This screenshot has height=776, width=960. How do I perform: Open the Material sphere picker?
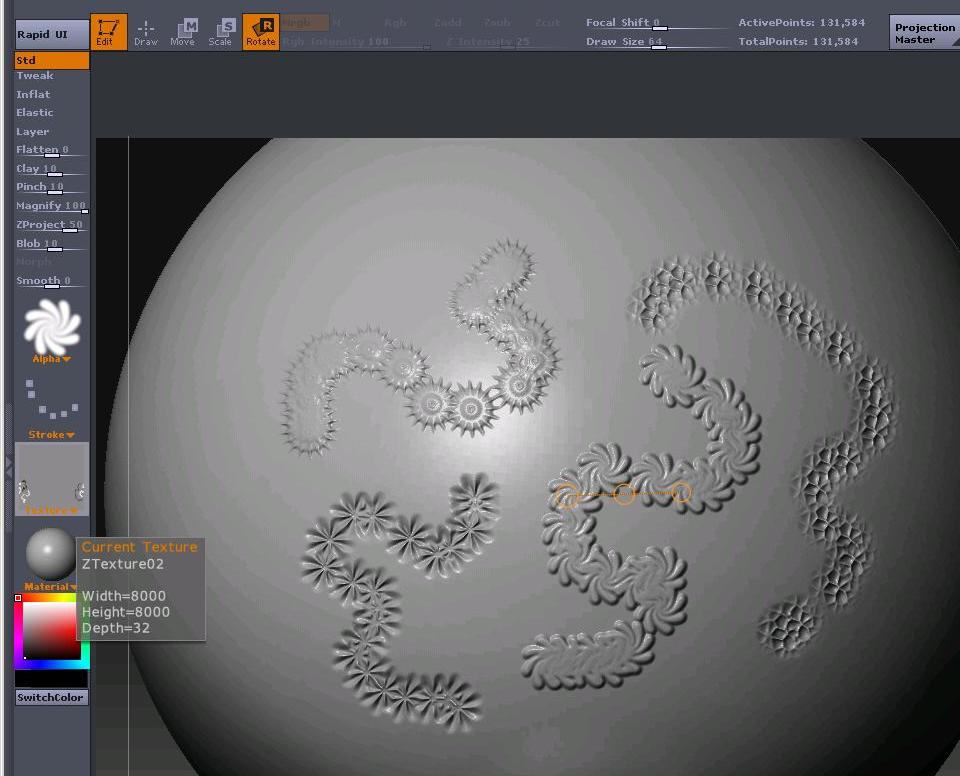pyautogui.click(x=51, y=554)
